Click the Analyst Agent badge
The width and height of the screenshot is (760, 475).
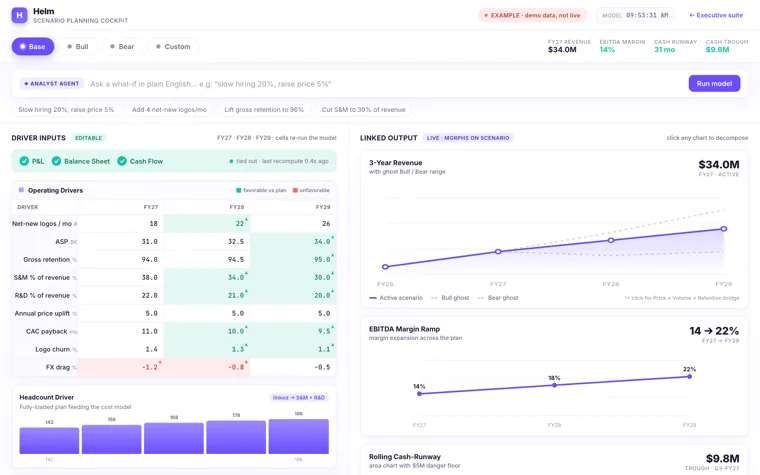pos(52,84)
